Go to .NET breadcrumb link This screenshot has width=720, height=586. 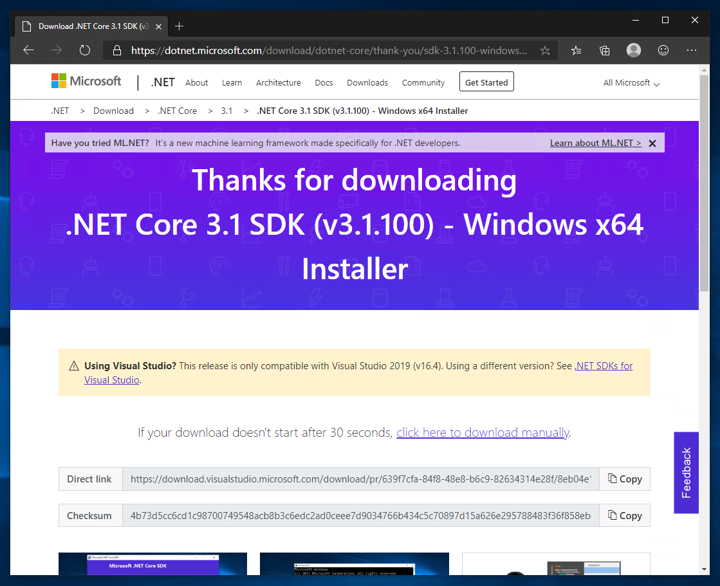coord(60,111)
